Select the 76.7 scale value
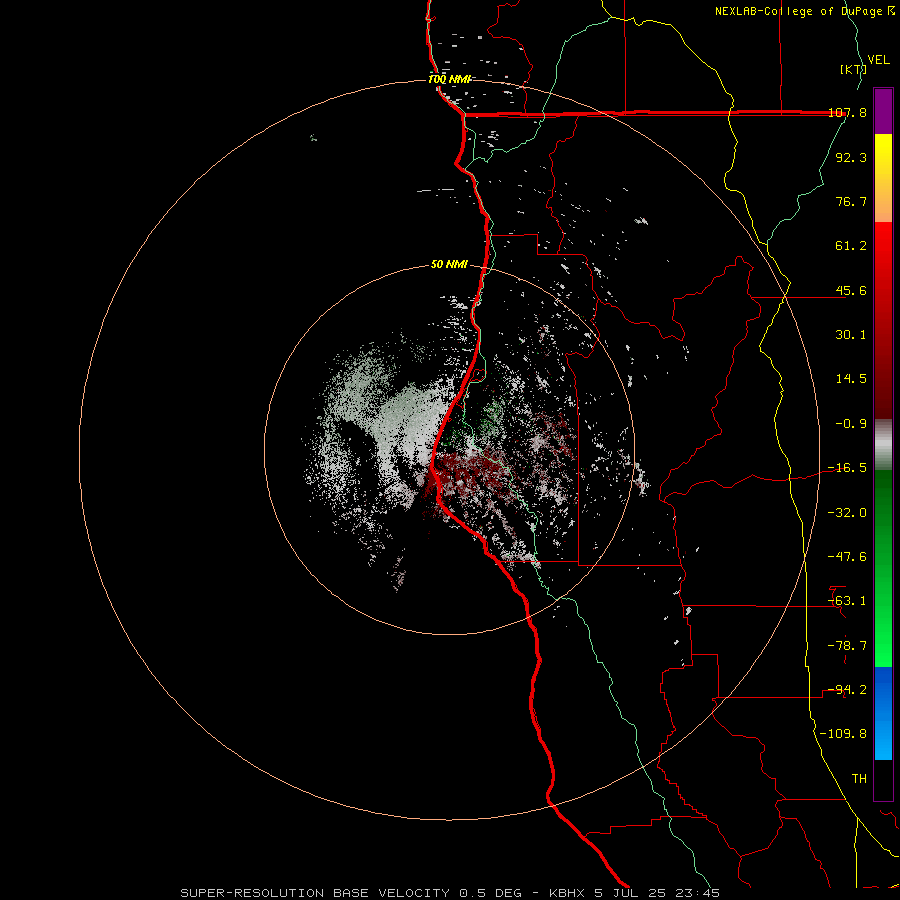 click(x=851, y=201)
